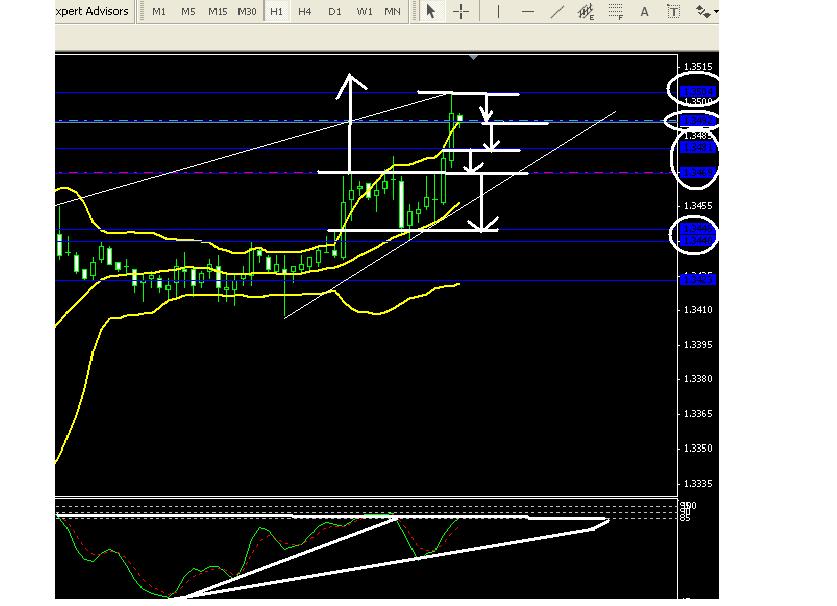Select the cursor arrow tool
Viewport: 837px width, 606px height.
coord(431,12)
